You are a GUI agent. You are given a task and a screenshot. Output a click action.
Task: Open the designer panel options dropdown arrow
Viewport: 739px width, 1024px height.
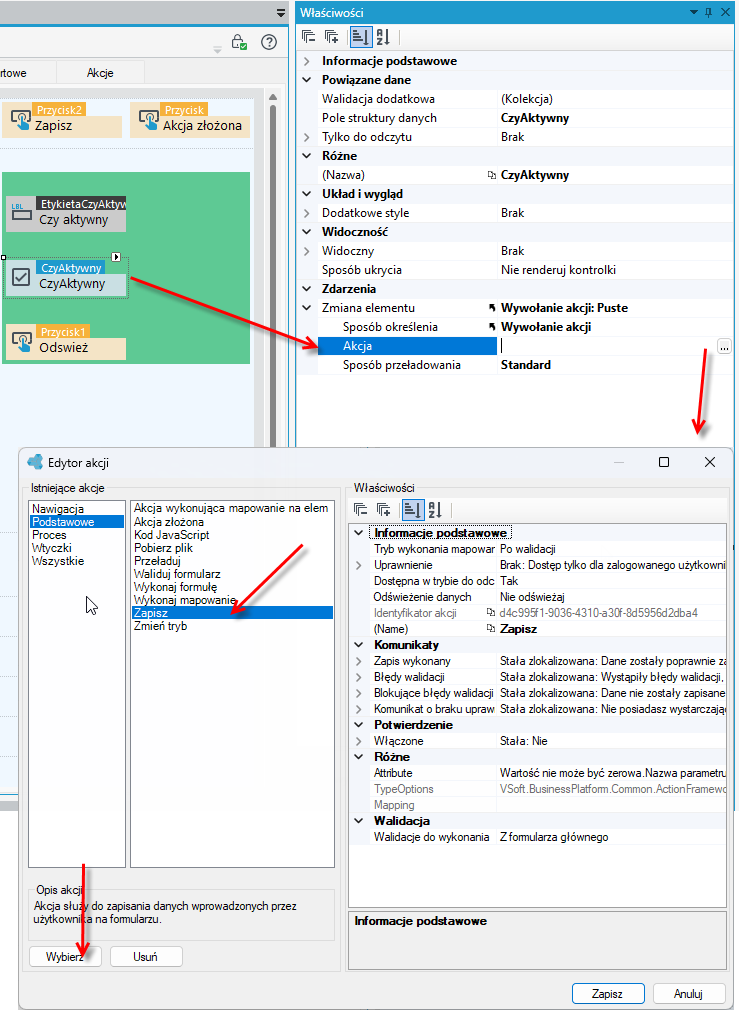point(281,12)
